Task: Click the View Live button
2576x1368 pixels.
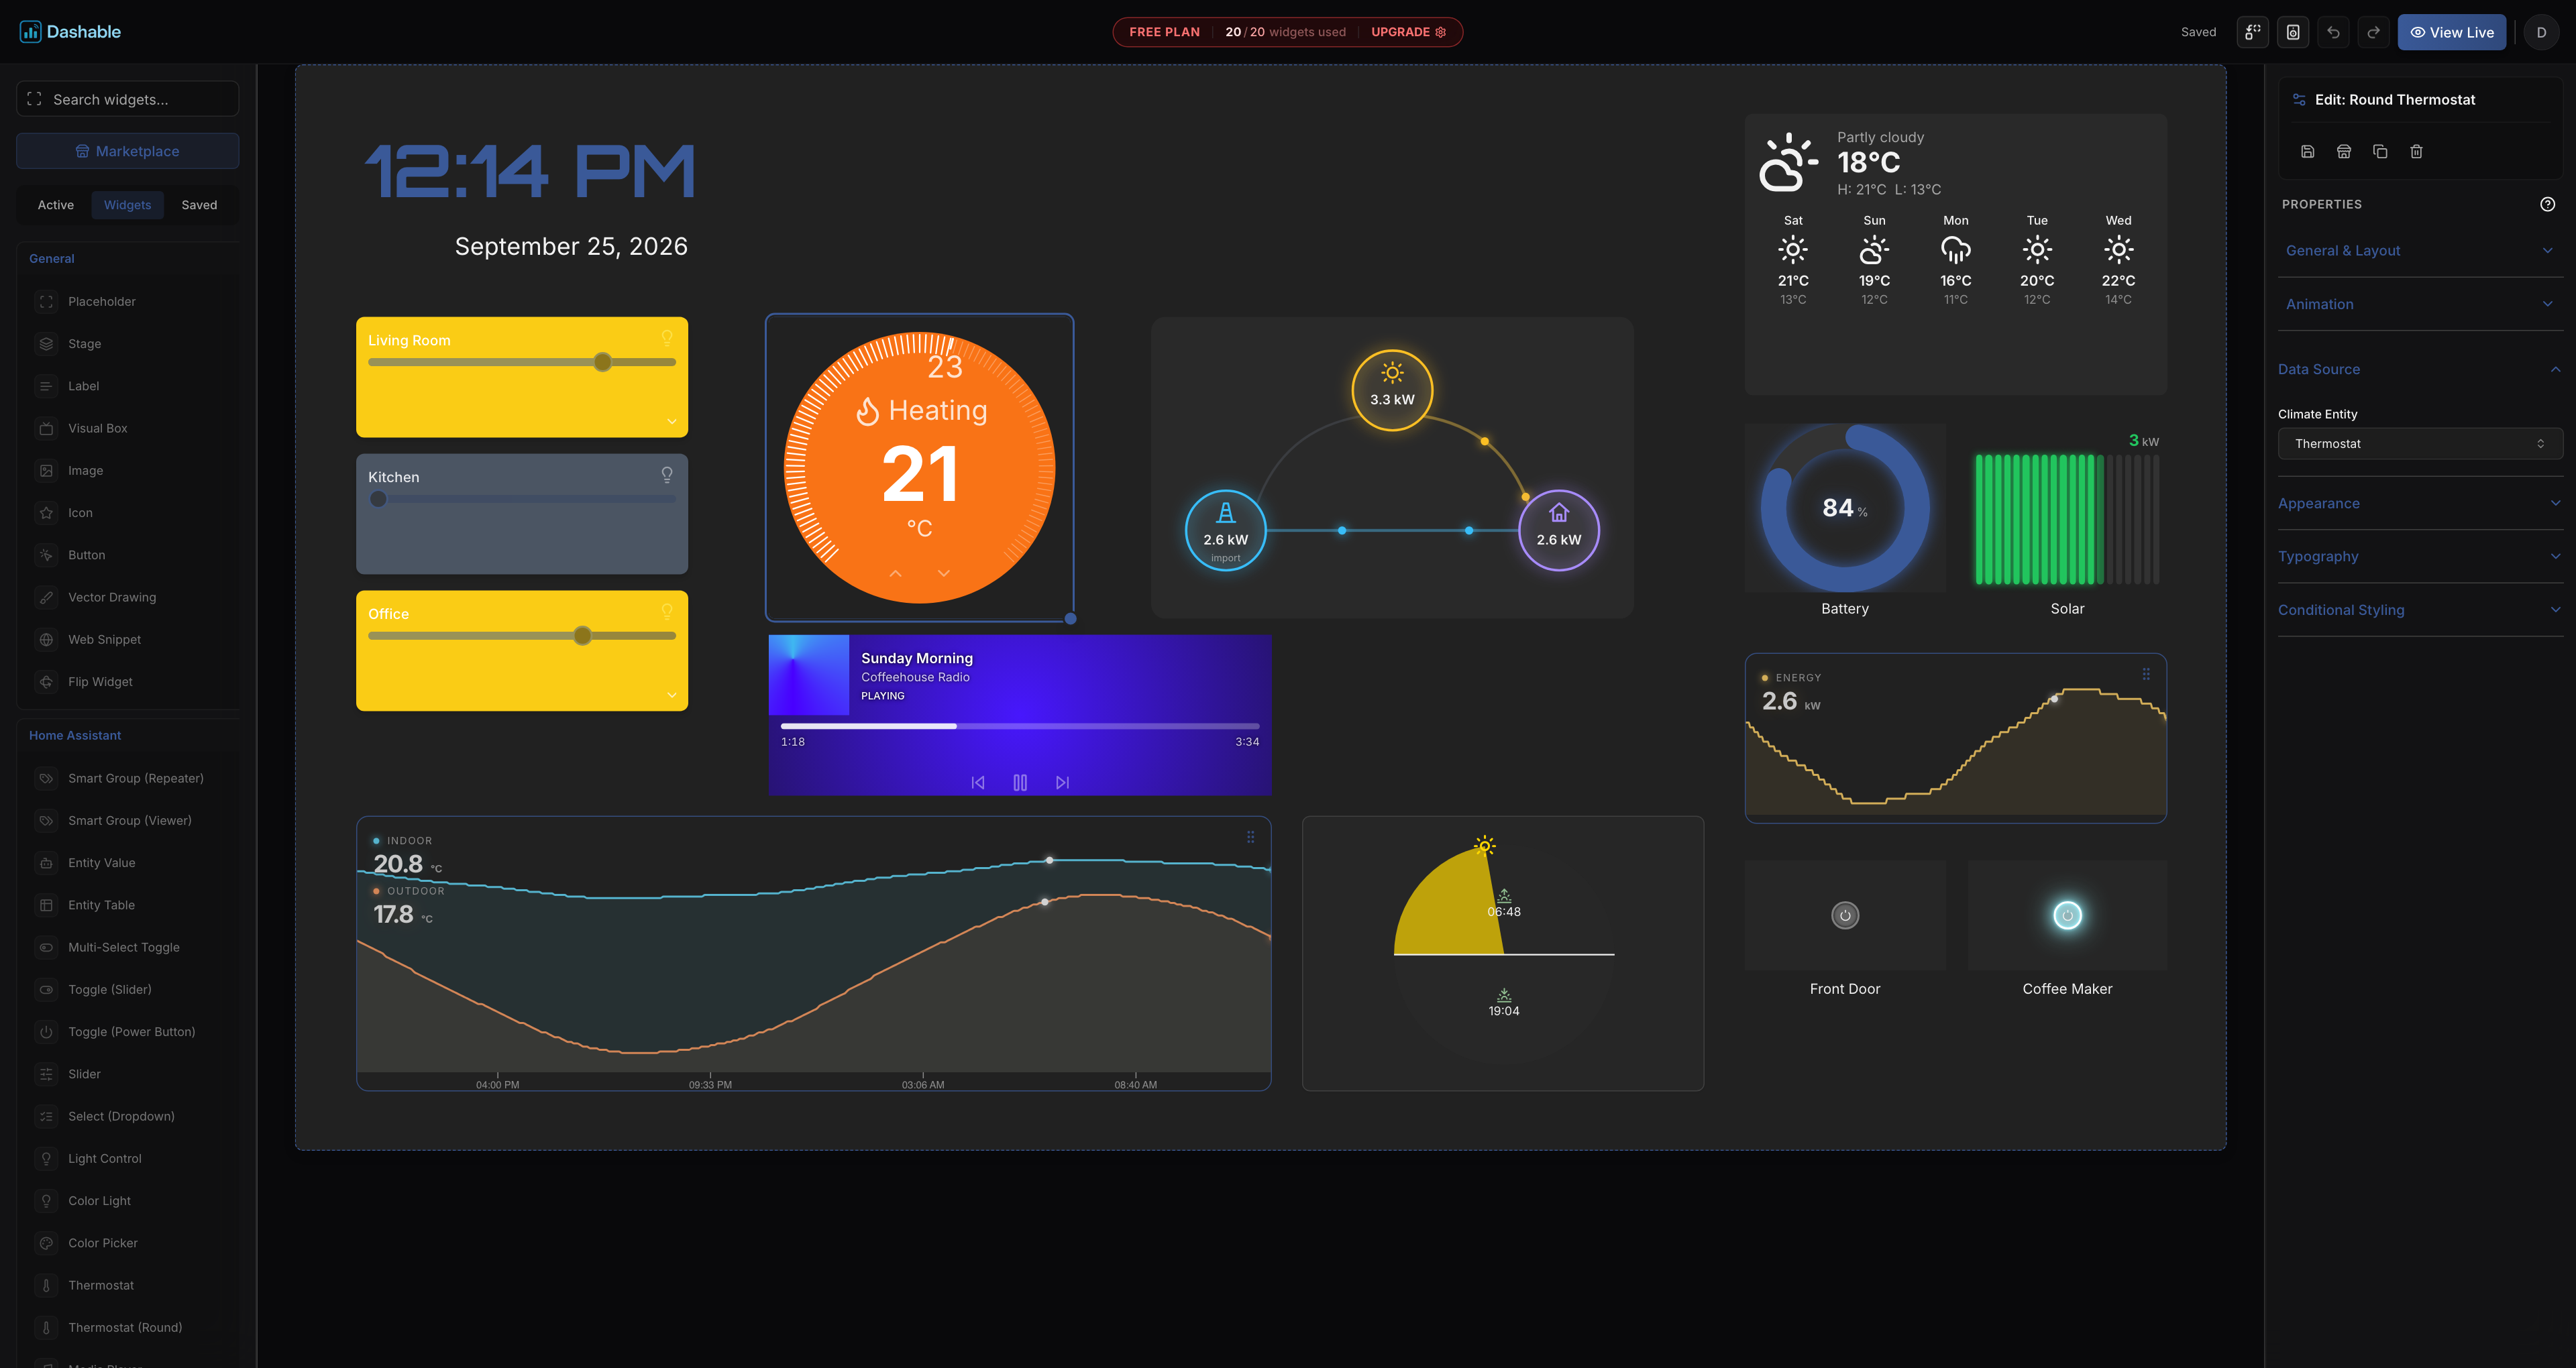Action: coord(2452,32)
